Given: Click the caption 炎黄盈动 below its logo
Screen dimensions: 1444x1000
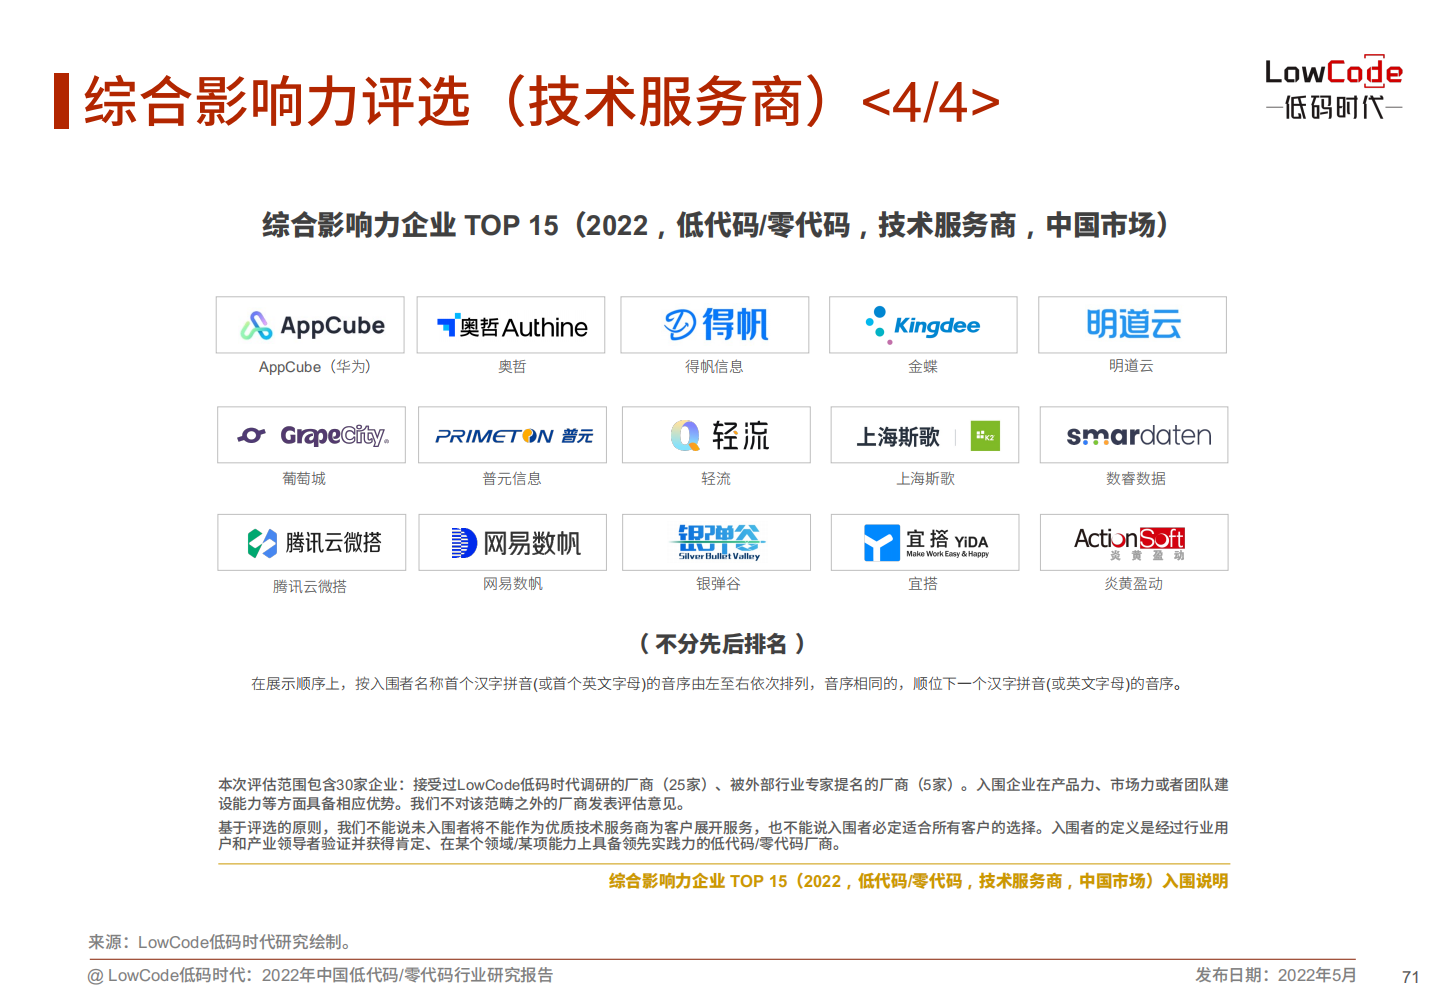Looking at the screenshot, I should click(1134, 584).
